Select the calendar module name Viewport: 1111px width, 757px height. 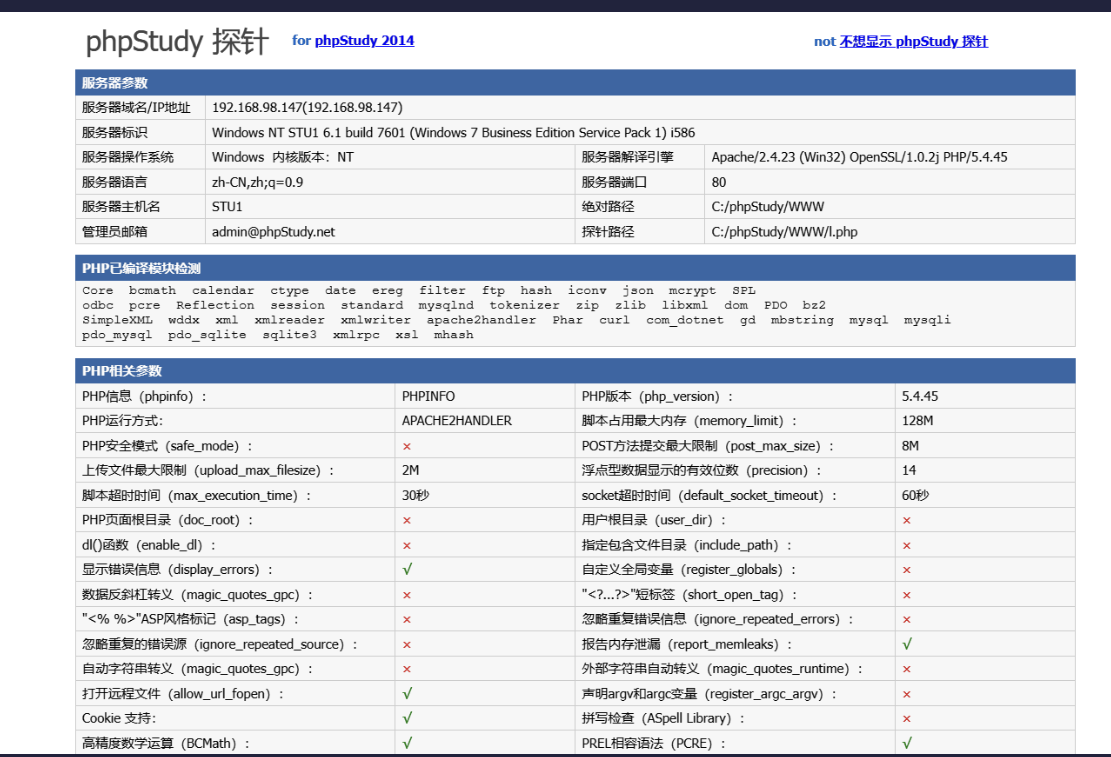(222, 290)
